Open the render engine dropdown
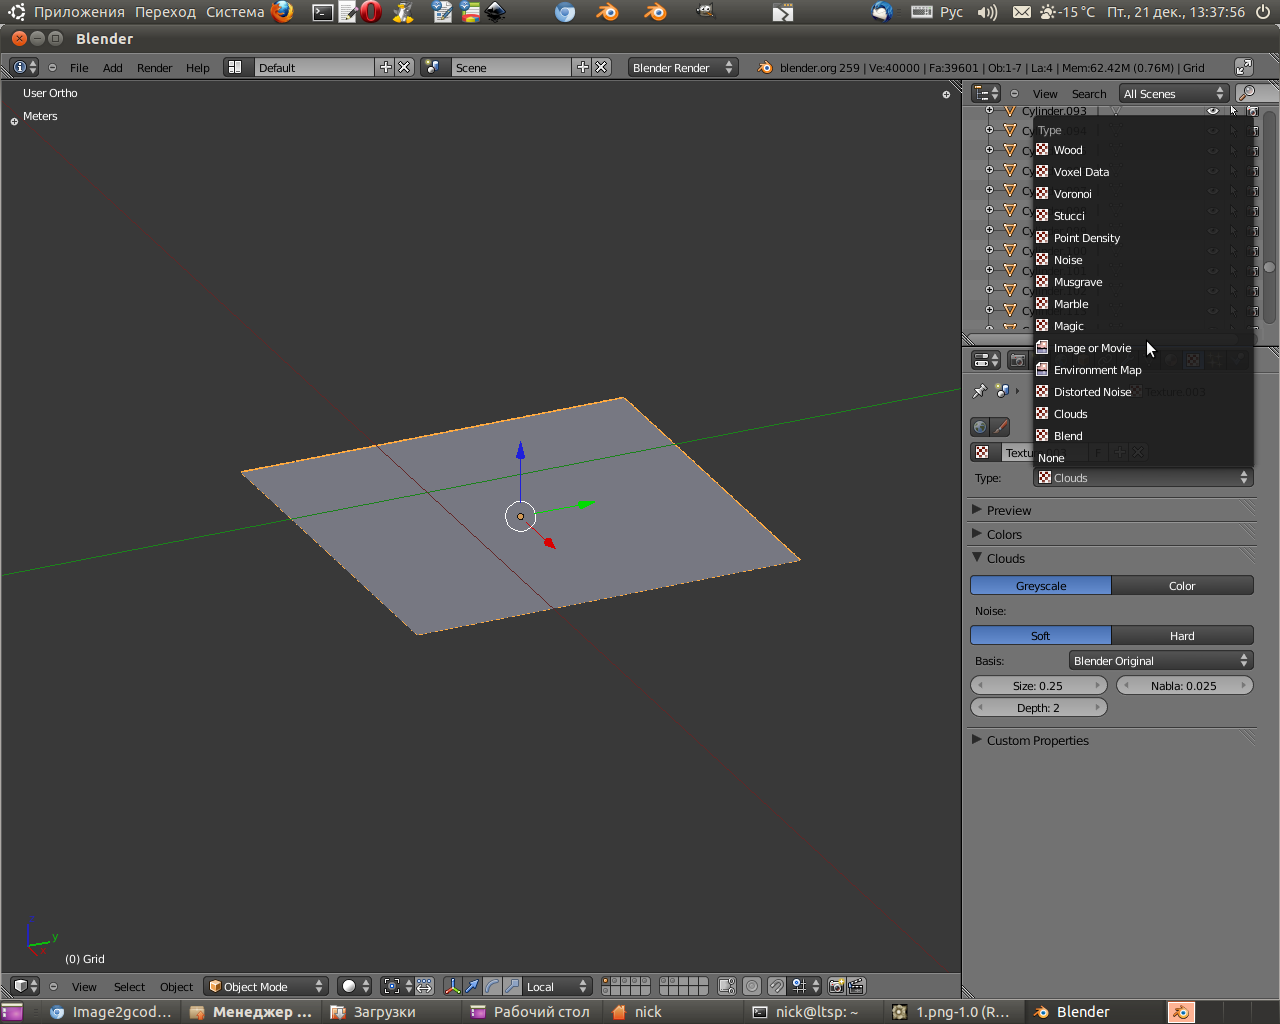The height and width of the screenshot is (1024, 1280). click(x=683, y=67)
